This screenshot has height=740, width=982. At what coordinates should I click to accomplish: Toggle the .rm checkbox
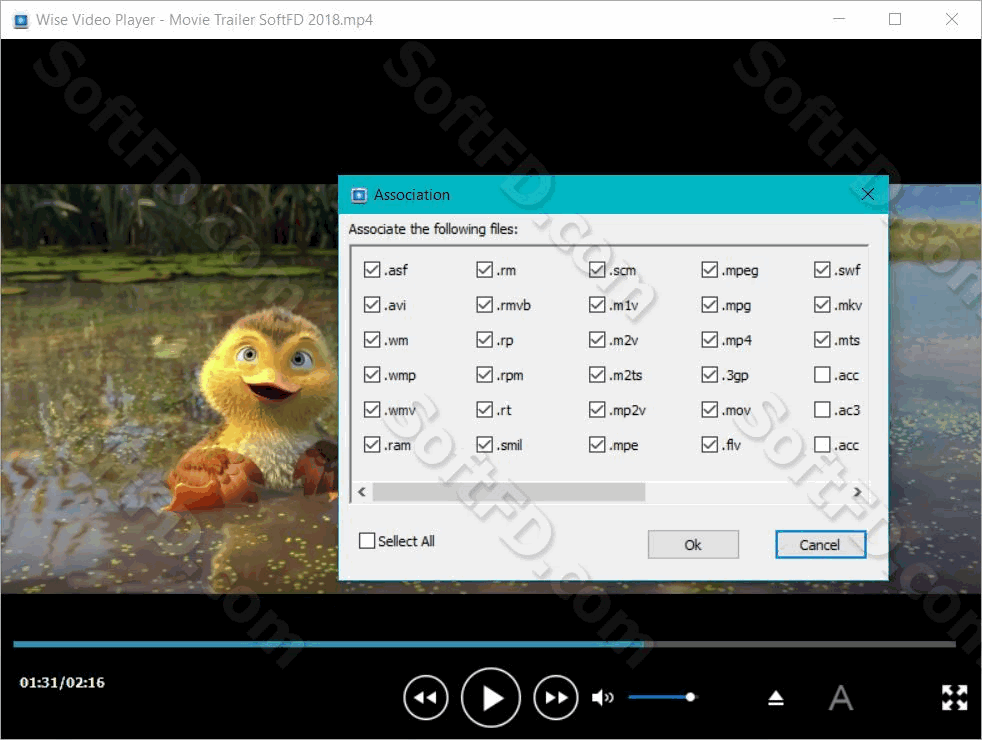[x=485, y=270]
